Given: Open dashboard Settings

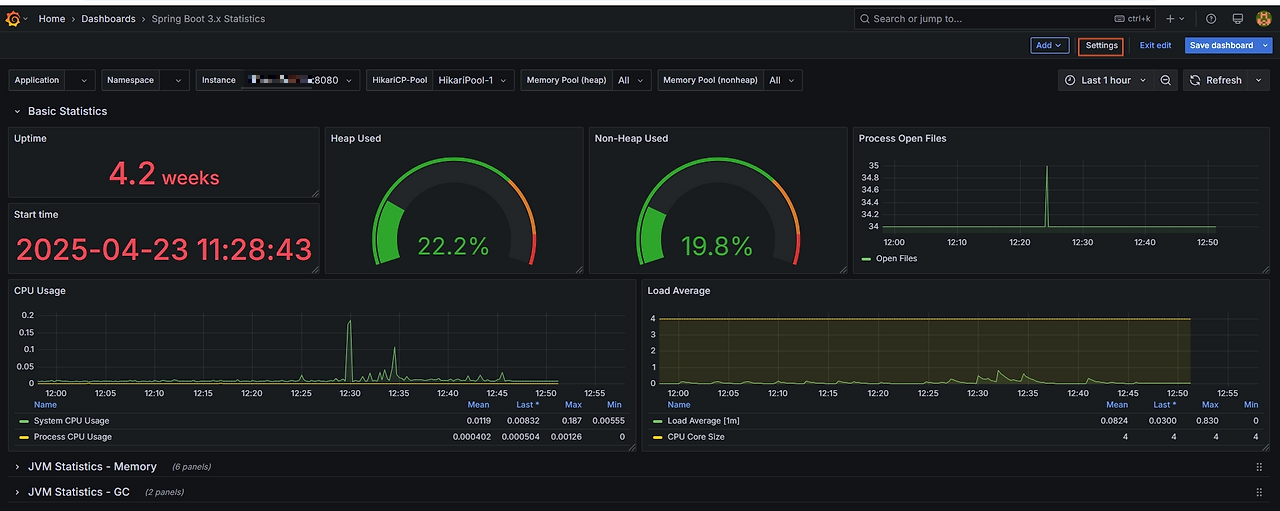Looking at the screenshot, I should 1101,45.
